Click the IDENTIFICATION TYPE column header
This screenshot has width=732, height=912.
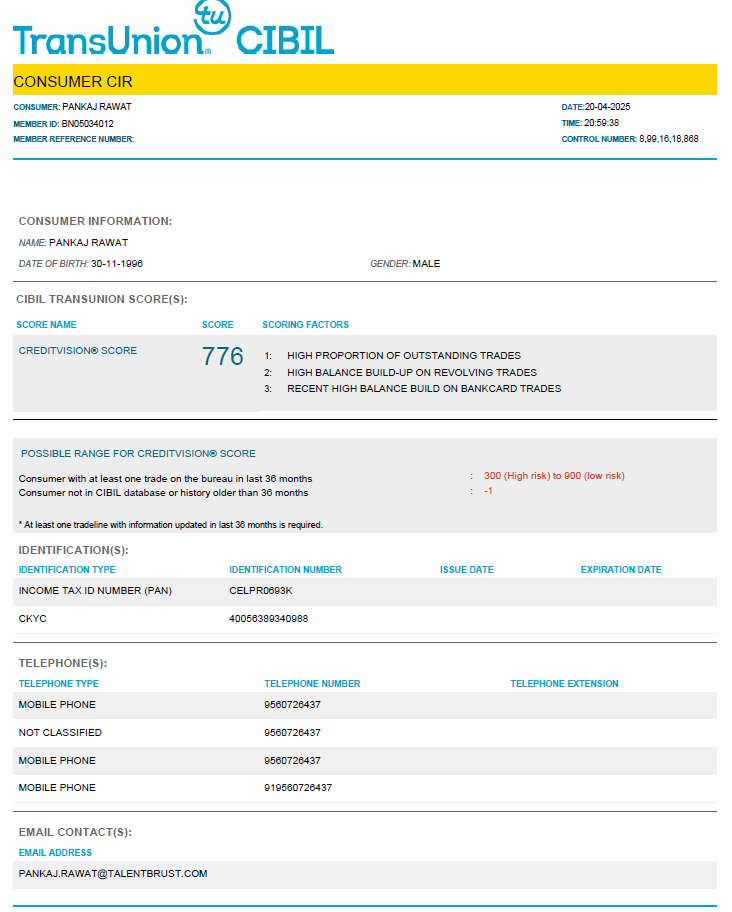pos(67,570)
